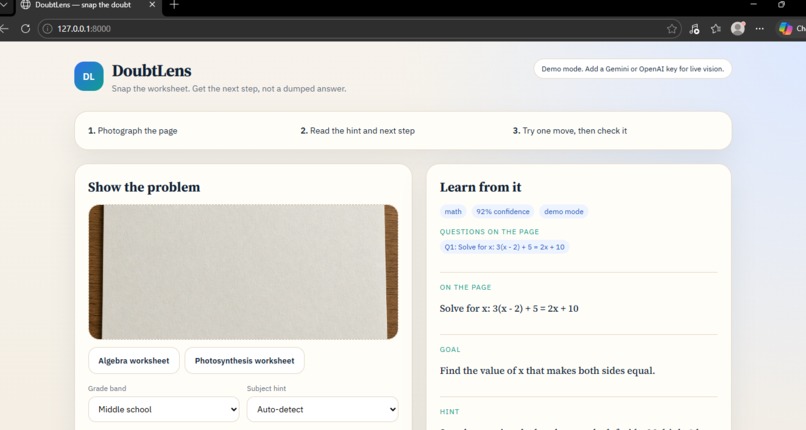This screenshot has height=430, width=806.
Task: Minimize the browser window
Action: click(753, 5)
